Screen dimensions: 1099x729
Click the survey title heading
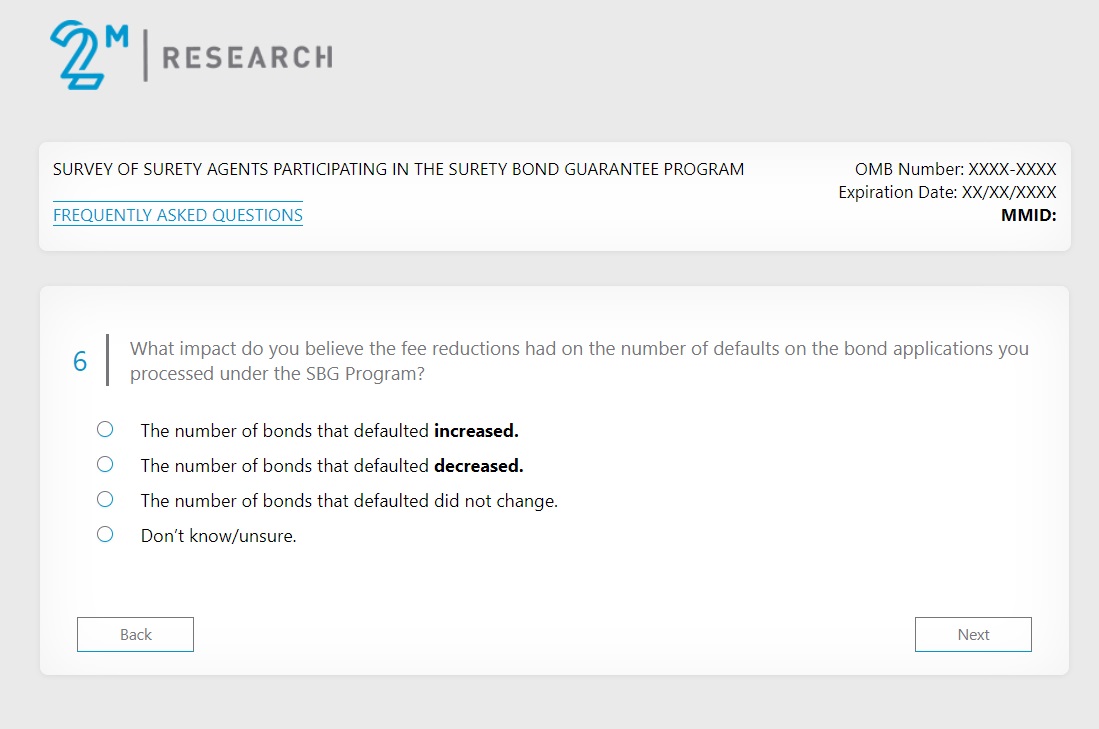click(x=398, y=169)
